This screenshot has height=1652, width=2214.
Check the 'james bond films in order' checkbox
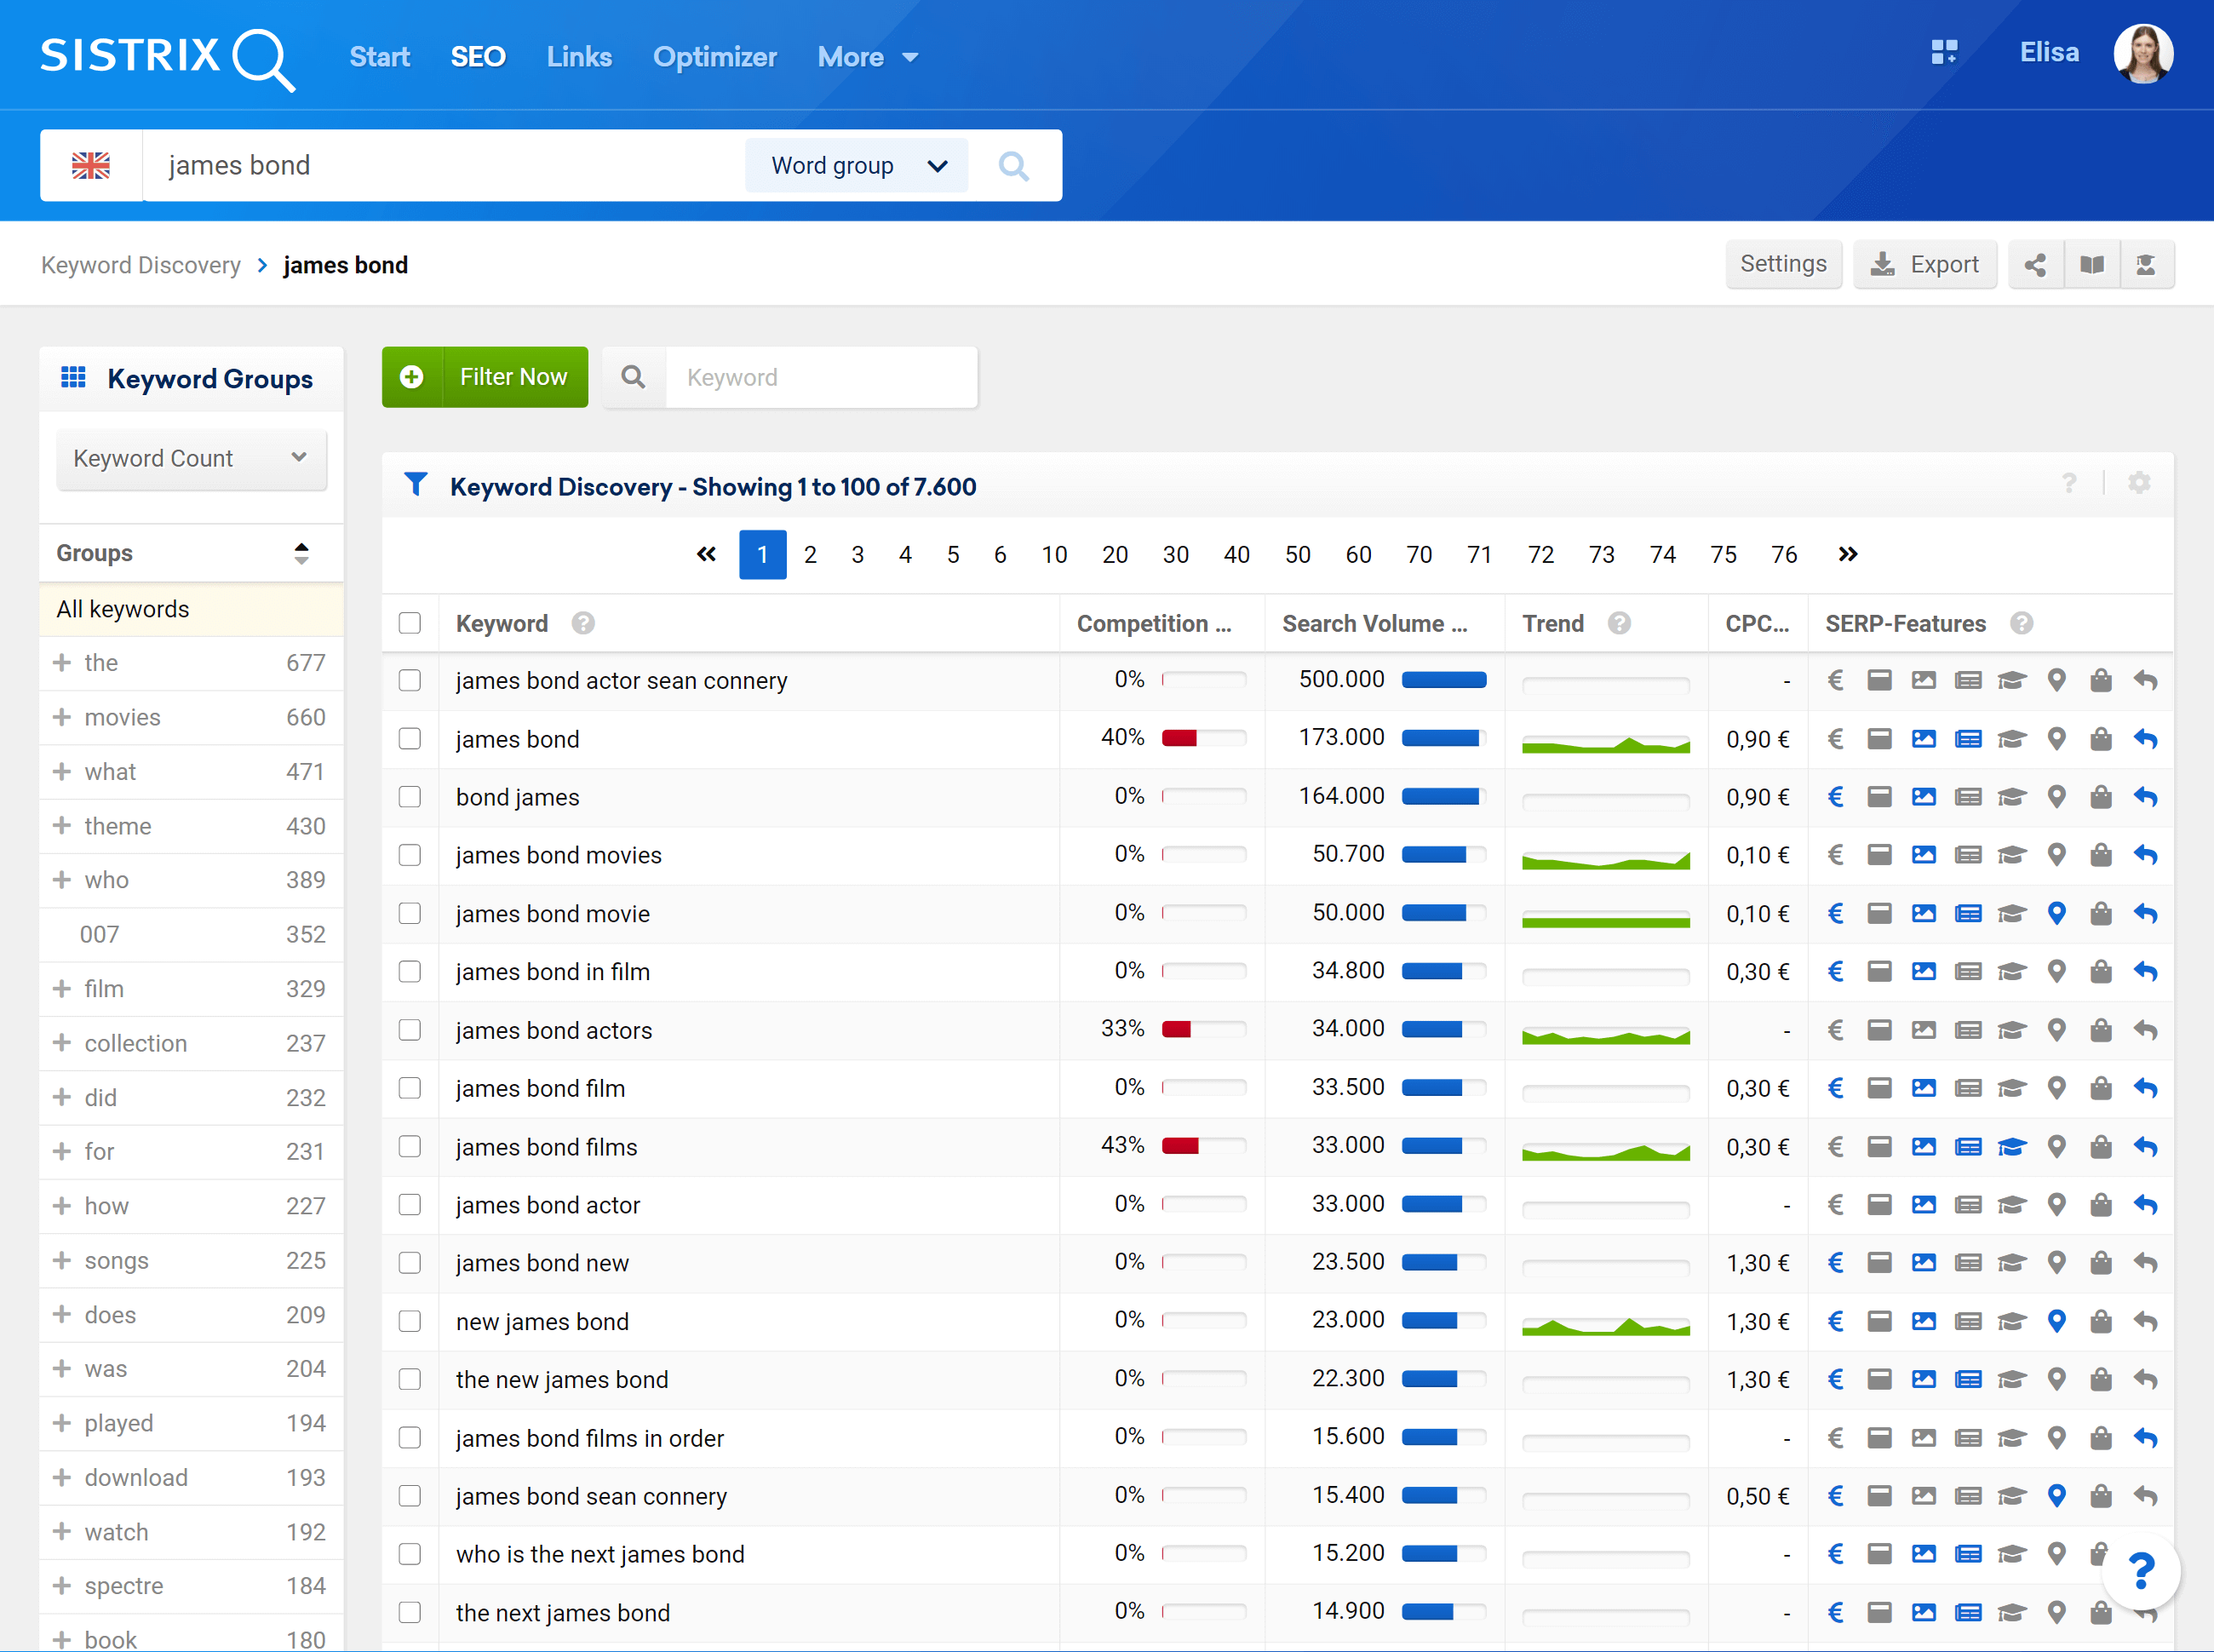410,1438
